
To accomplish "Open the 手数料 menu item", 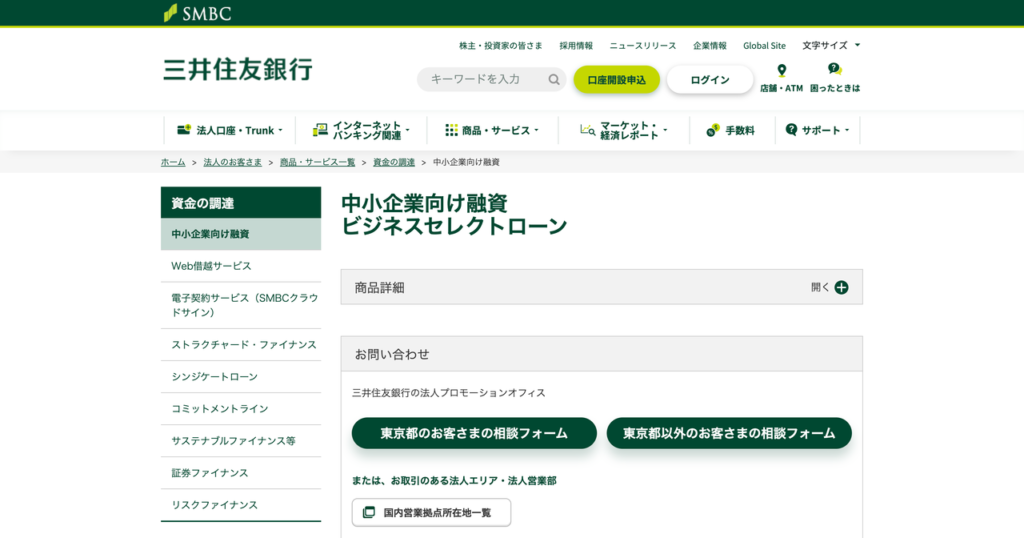I will 731,131.
